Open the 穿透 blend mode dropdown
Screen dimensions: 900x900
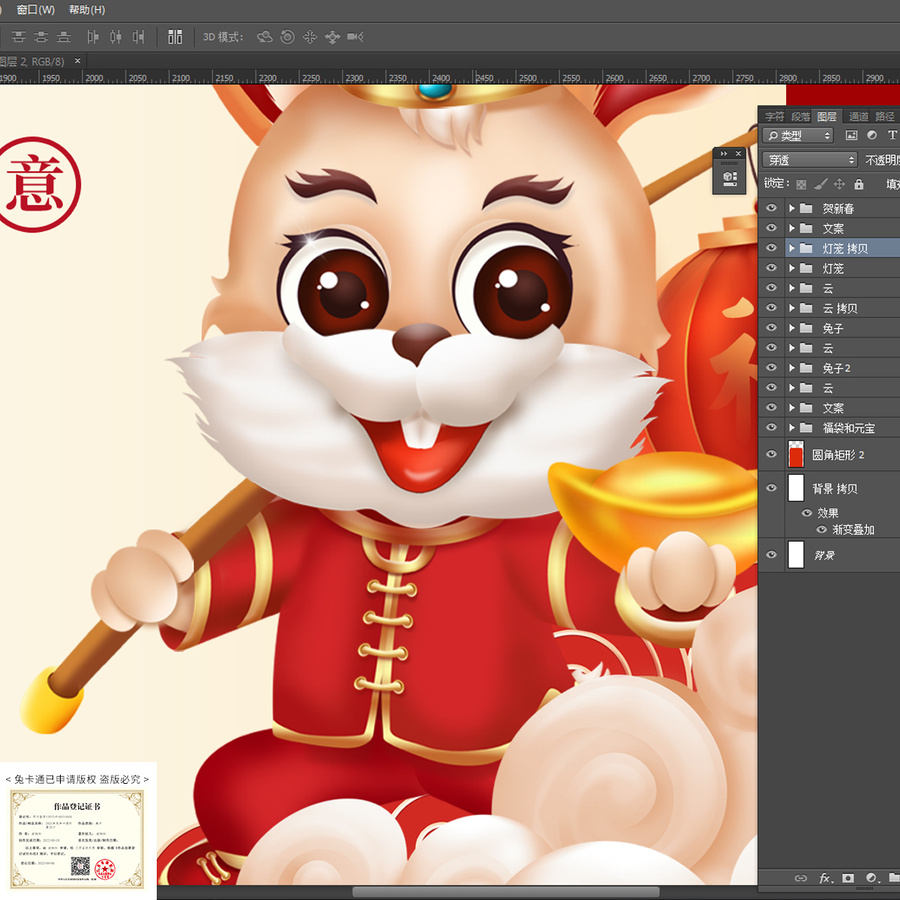810,160
